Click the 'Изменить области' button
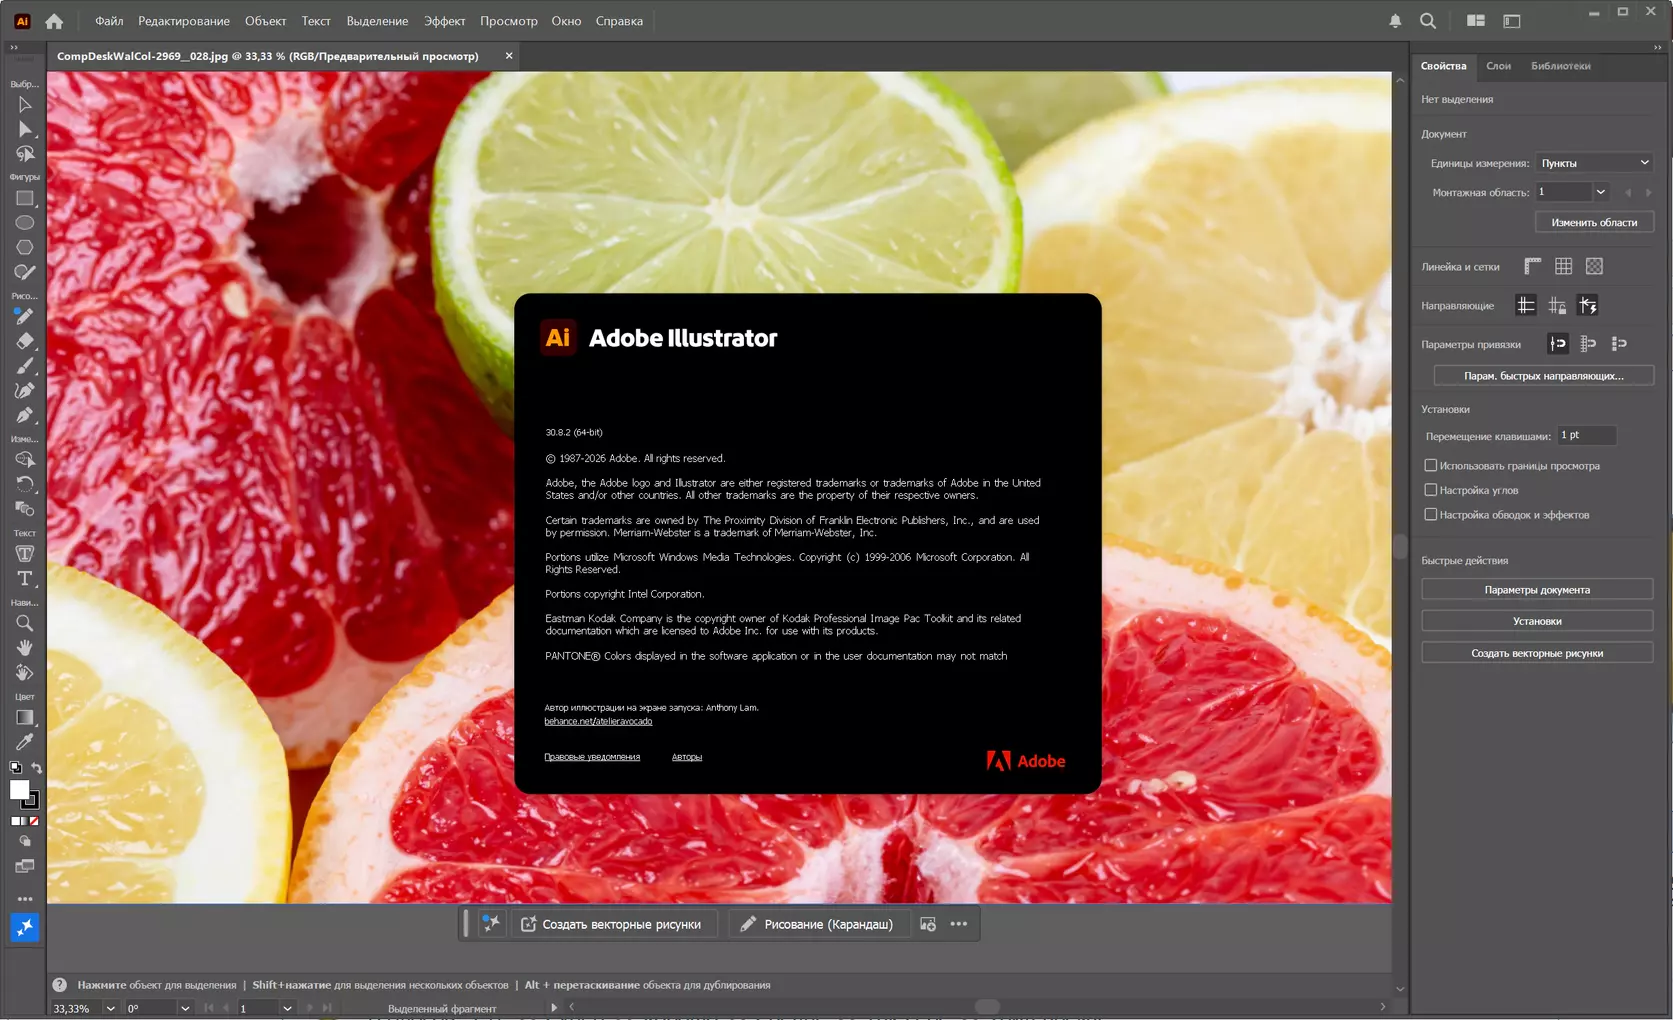Screen dimensions: 1673x1020 (x=1594, y=222)
